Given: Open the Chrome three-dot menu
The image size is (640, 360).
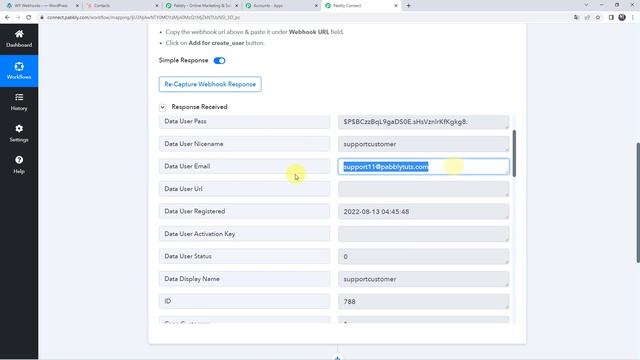Looking at the screenshot, I should click(633, 18).
